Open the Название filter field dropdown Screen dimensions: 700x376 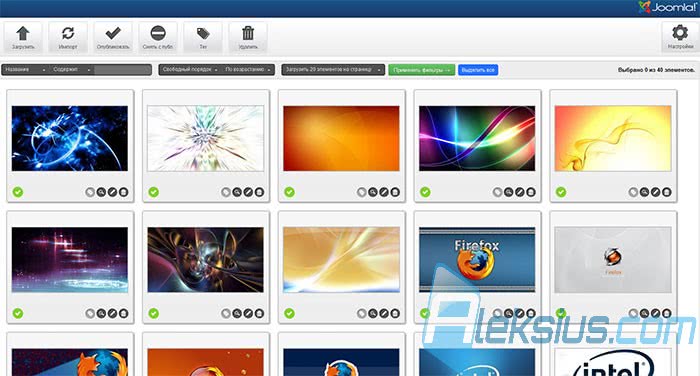[25, 70]
